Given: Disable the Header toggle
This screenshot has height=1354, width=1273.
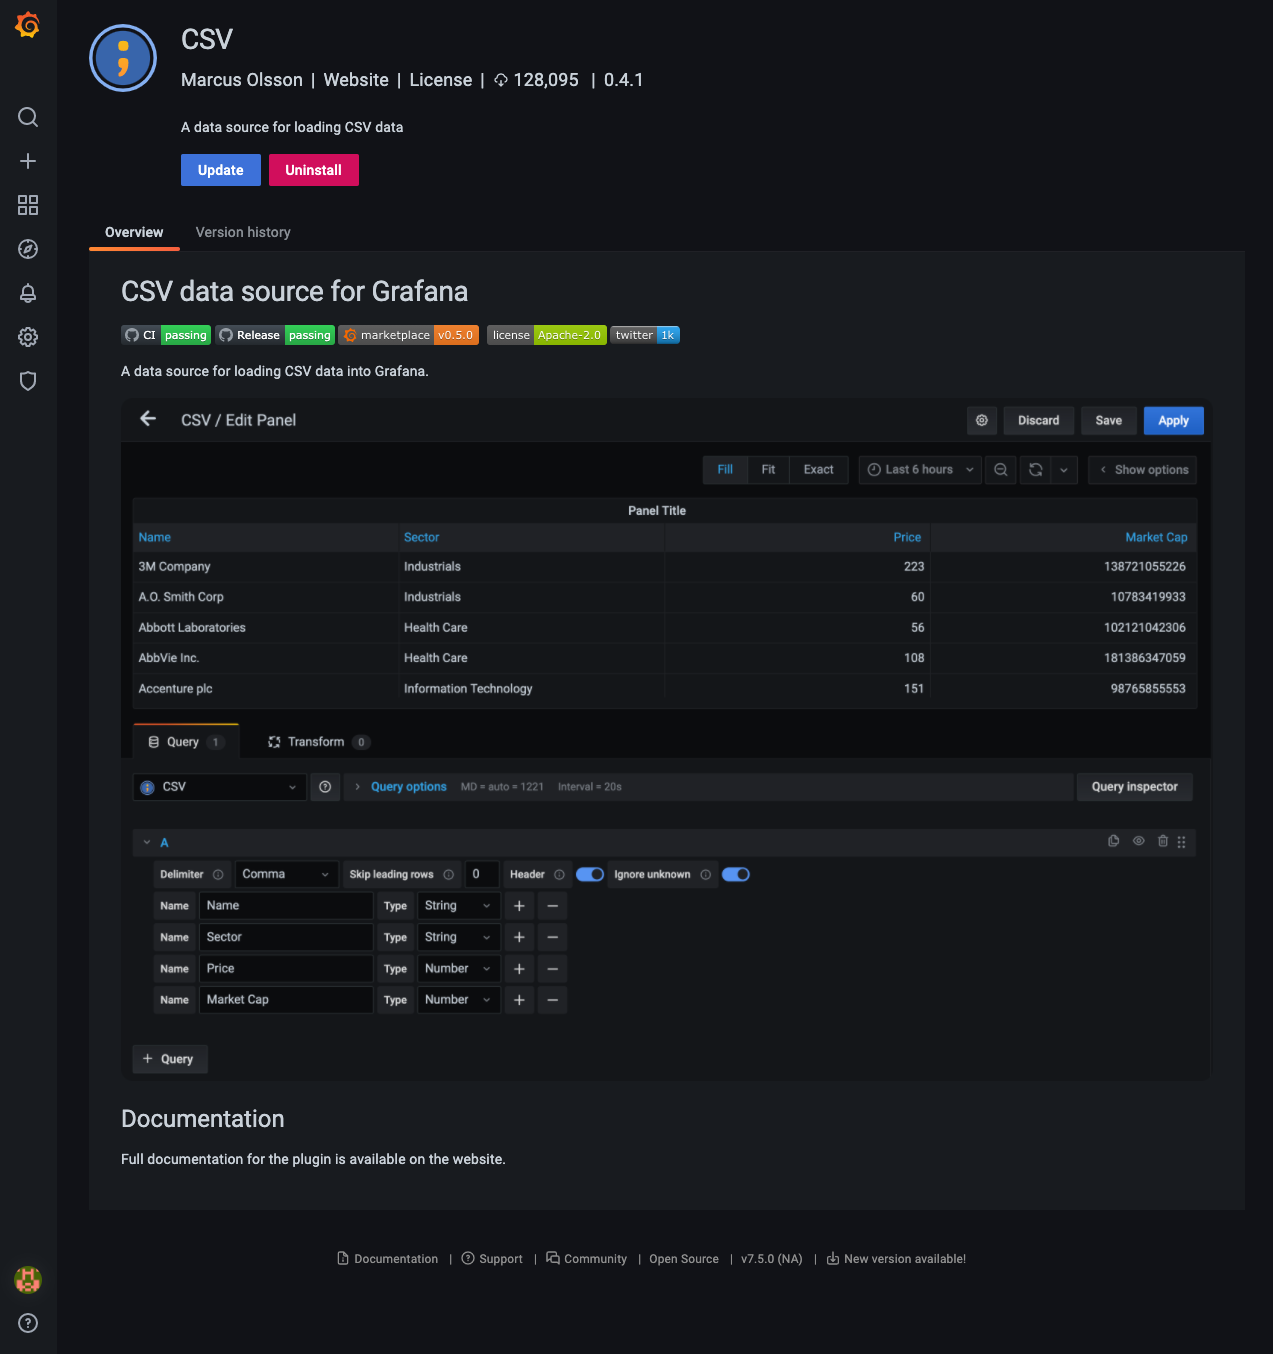Looking at the screenshot, I should point(590,874).
